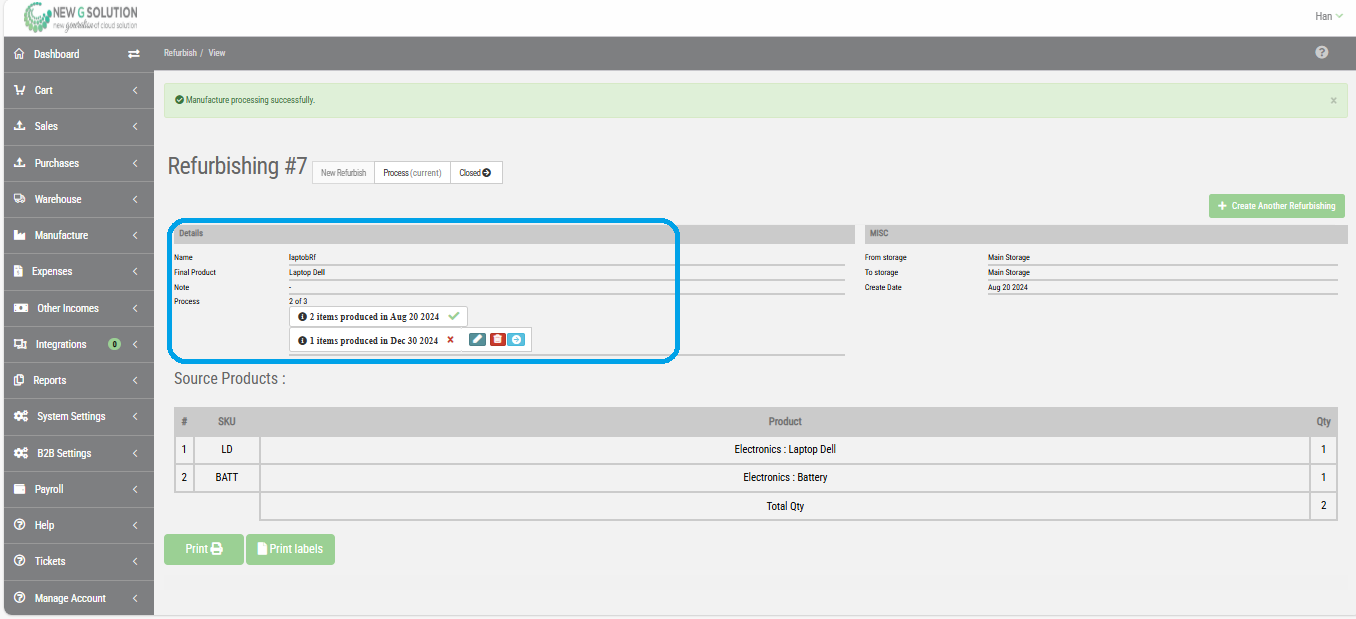
Task: Click the blue arrow proceed icon
Action: [x=516, y=340]
